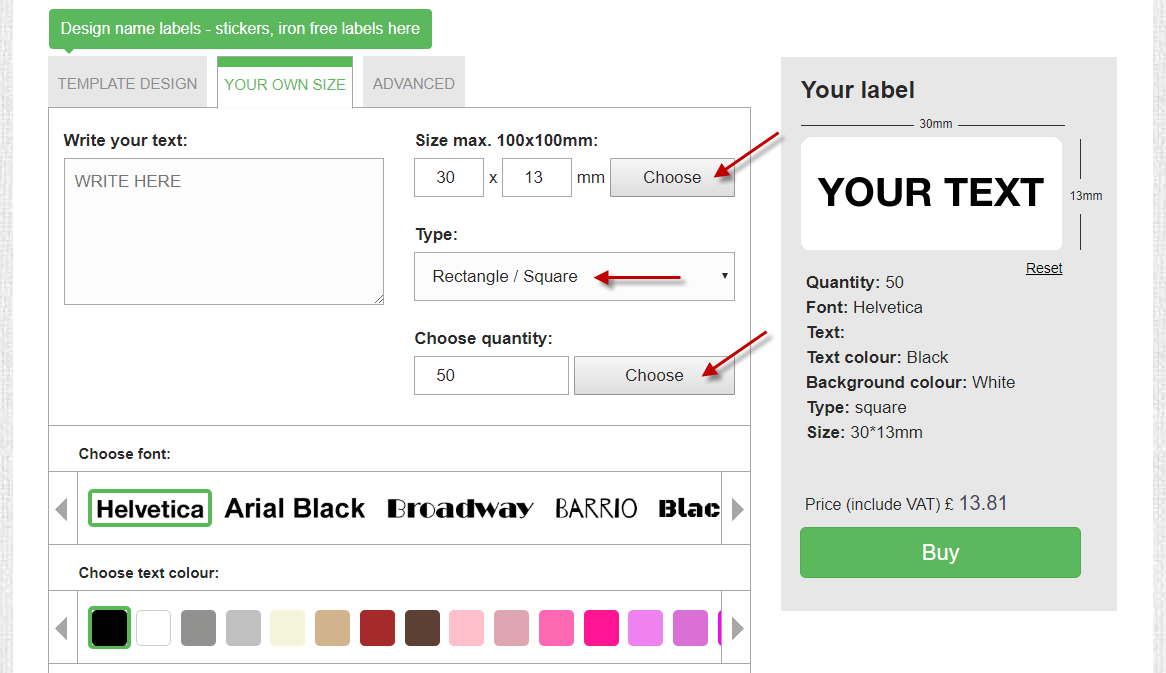Screen dimensions: 1166x673
Task: Click the 'Background colour: White' summary line
Action: (x=911, y=382)
